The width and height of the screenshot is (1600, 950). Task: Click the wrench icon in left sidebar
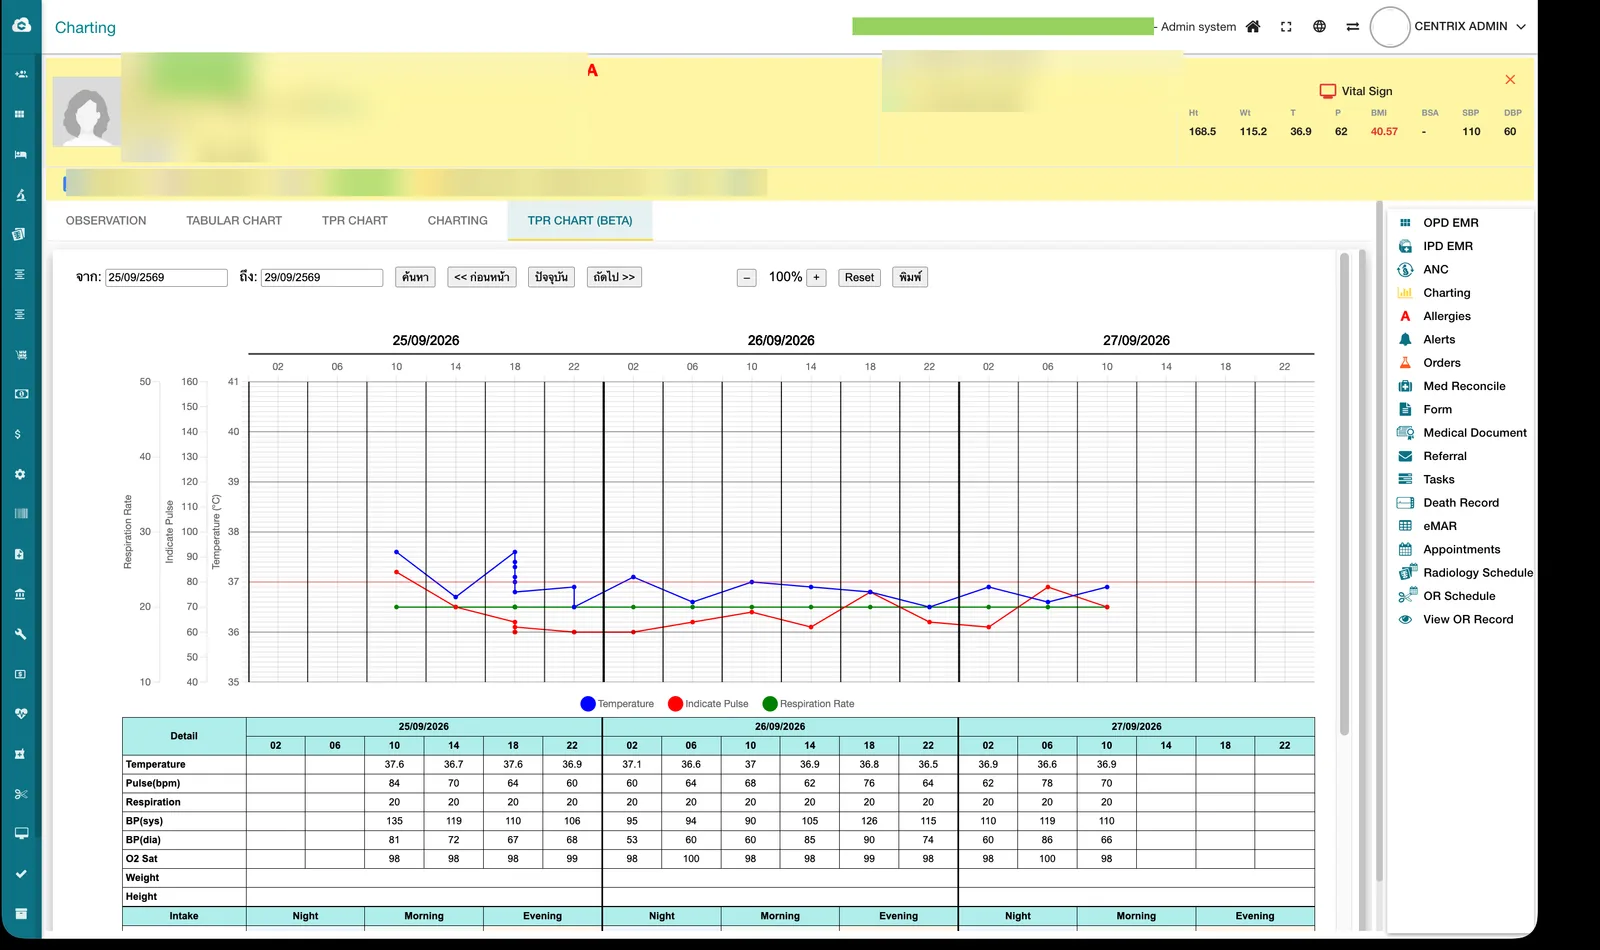(x=20, y=634)
